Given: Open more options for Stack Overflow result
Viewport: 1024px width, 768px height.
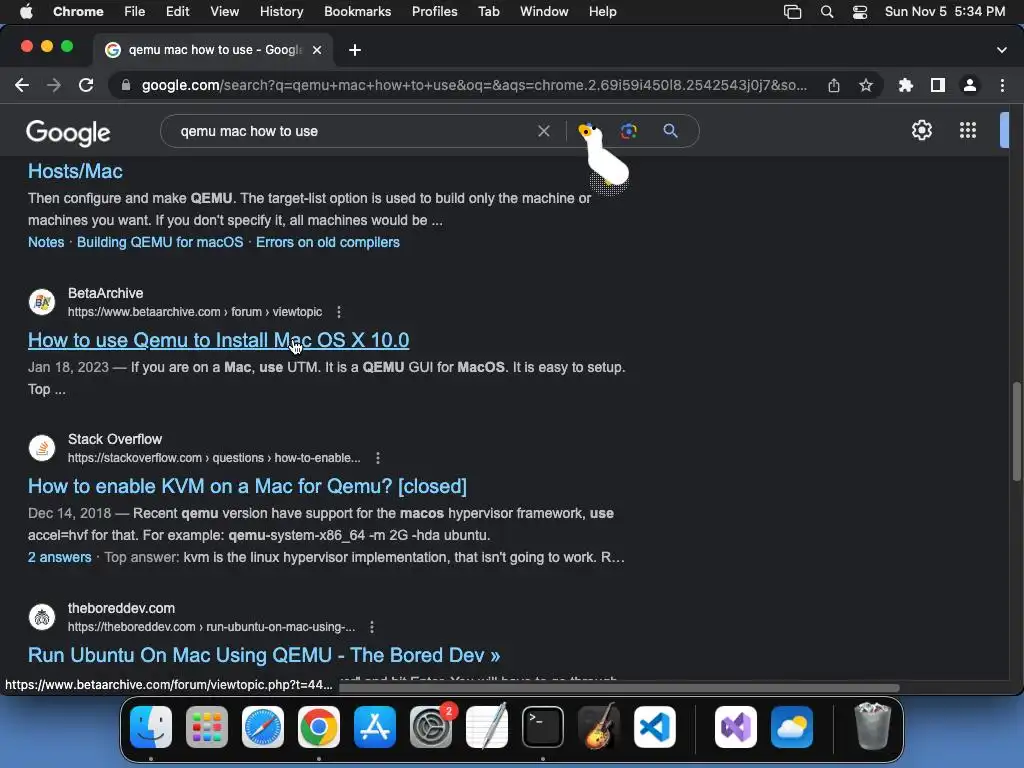Looking at the screenshot, I should point(377,458).
